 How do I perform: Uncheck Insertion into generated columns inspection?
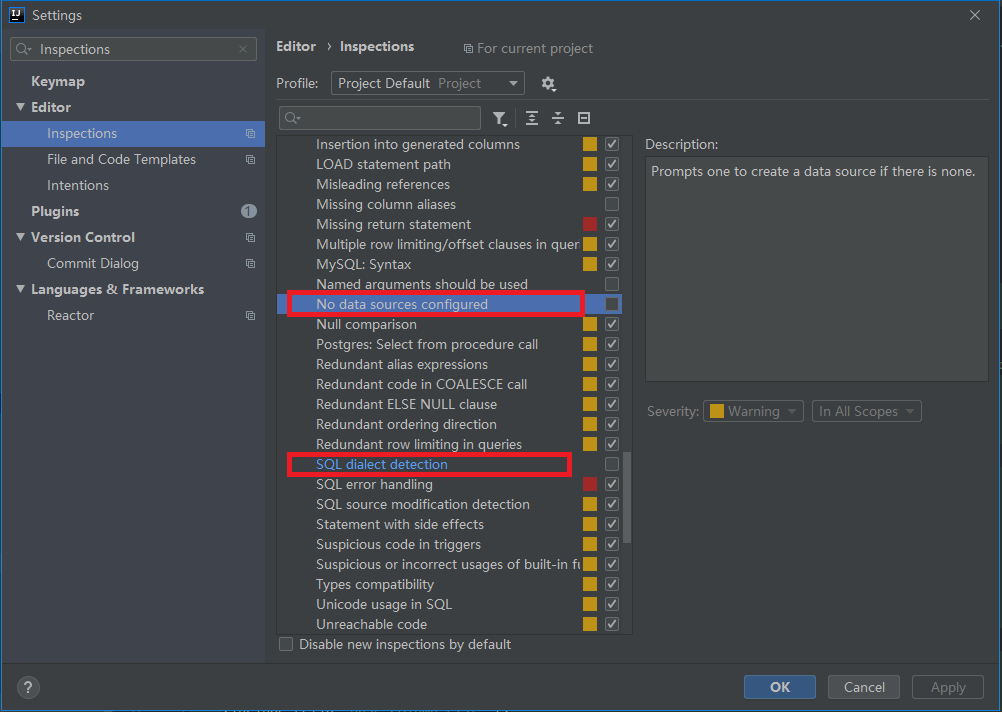coord(612,144)
